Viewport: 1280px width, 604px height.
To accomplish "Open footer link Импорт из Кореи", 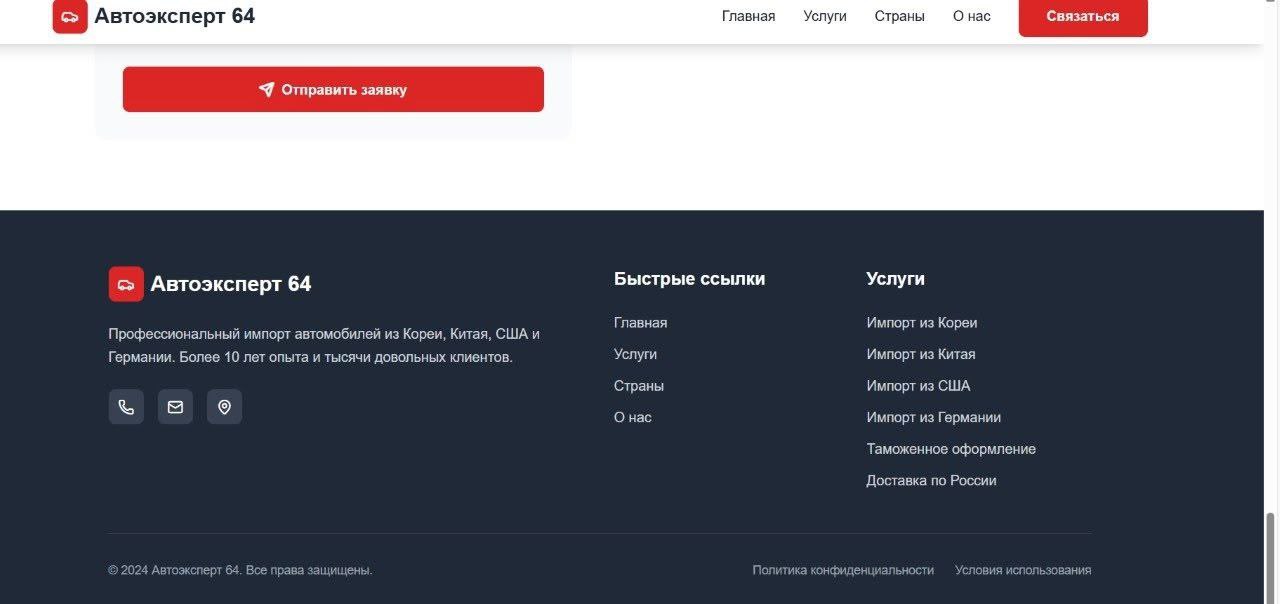I will pyautogui.click(x=922, y=323).
